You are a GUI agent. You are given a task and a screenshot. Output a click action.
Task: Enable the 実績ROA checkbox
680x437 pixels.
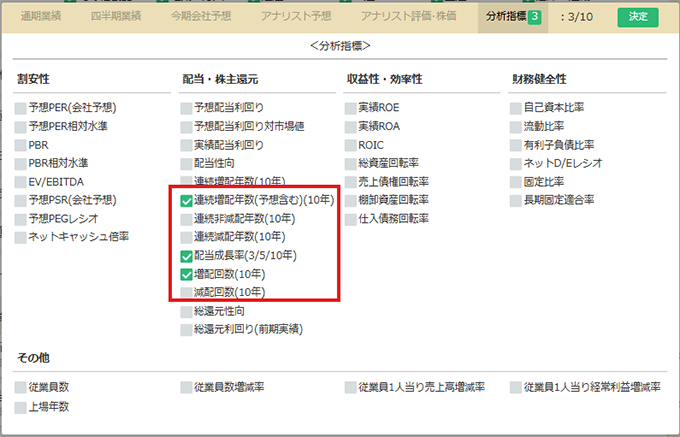tap(351, 127)
